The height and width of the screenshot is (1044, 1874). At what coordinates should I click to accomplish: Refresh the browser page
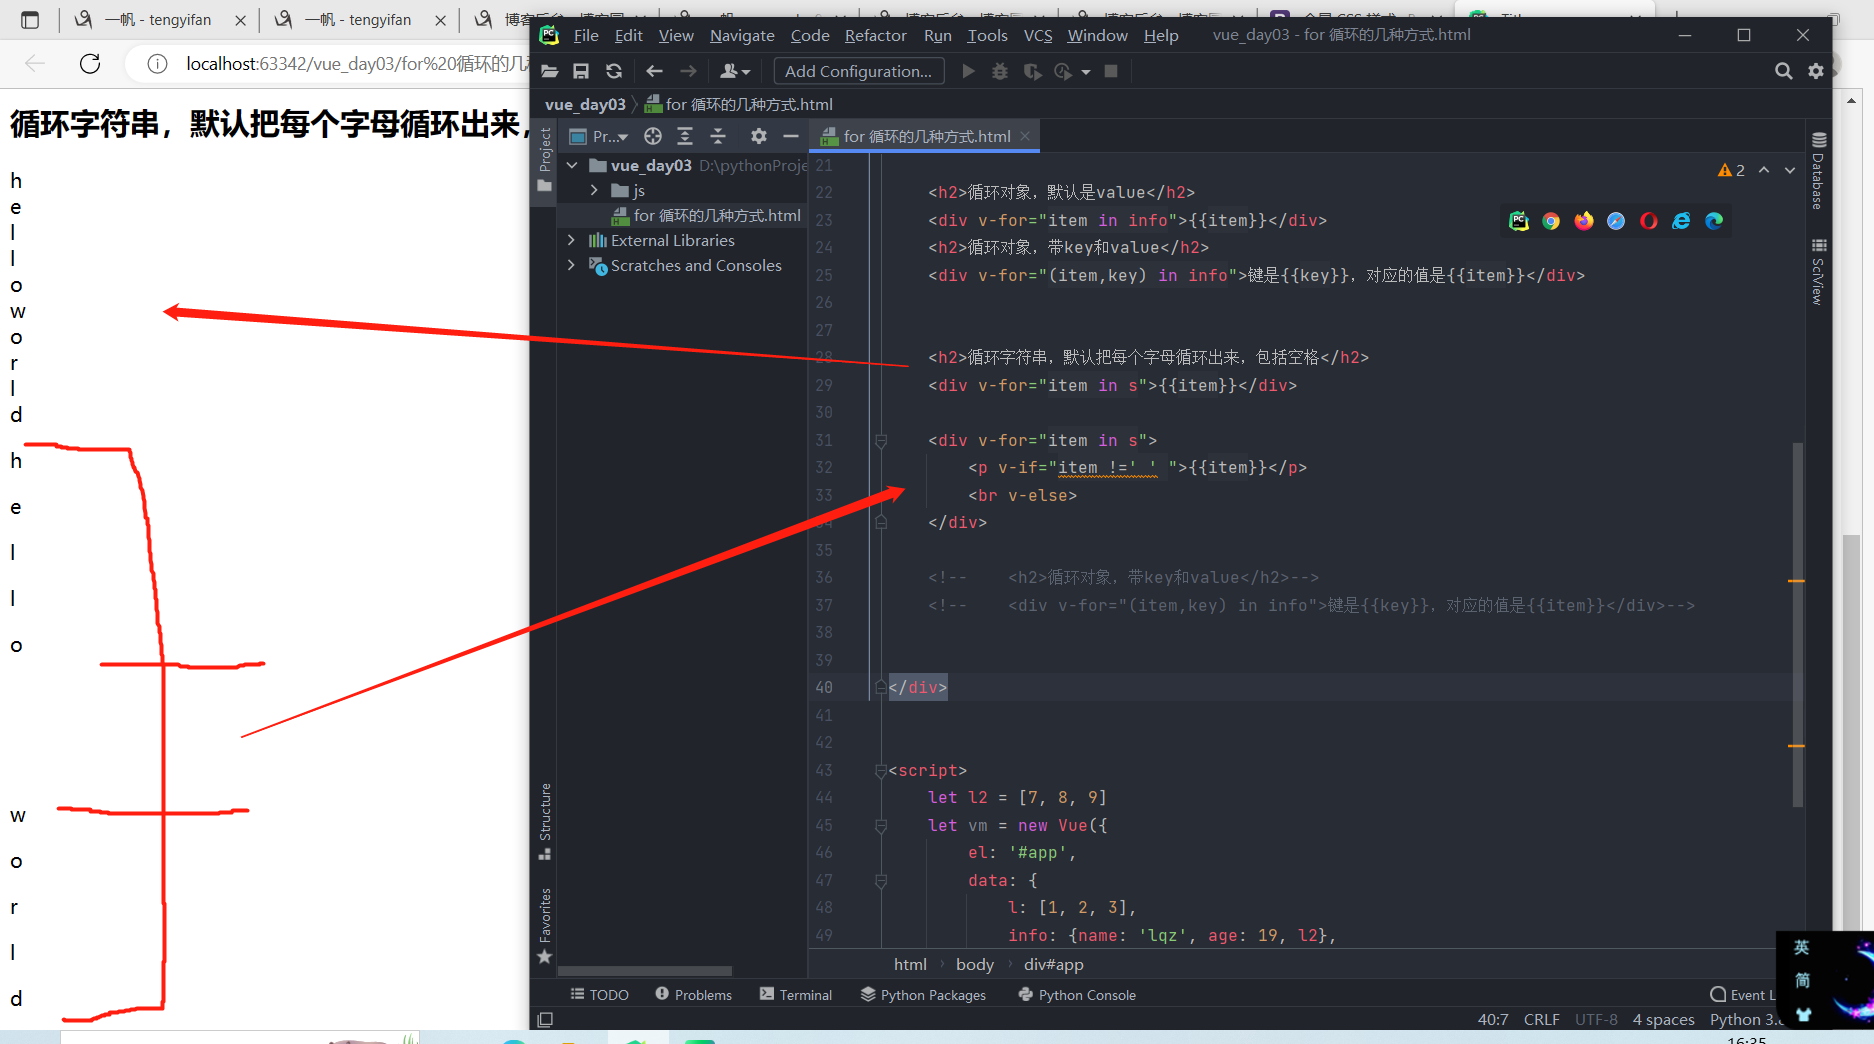90,64
